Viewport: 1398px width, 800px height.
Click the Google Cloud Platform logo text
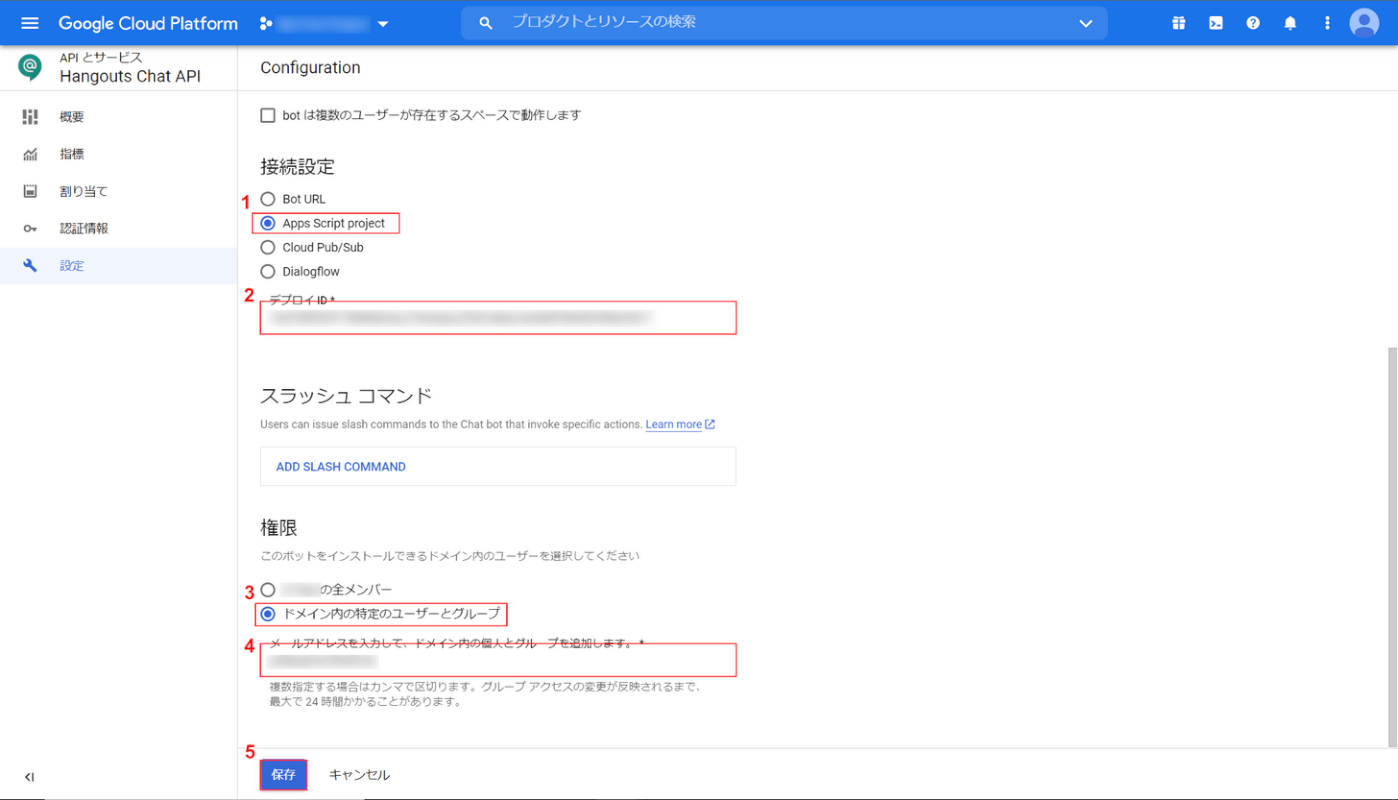(x=148, y=23)
